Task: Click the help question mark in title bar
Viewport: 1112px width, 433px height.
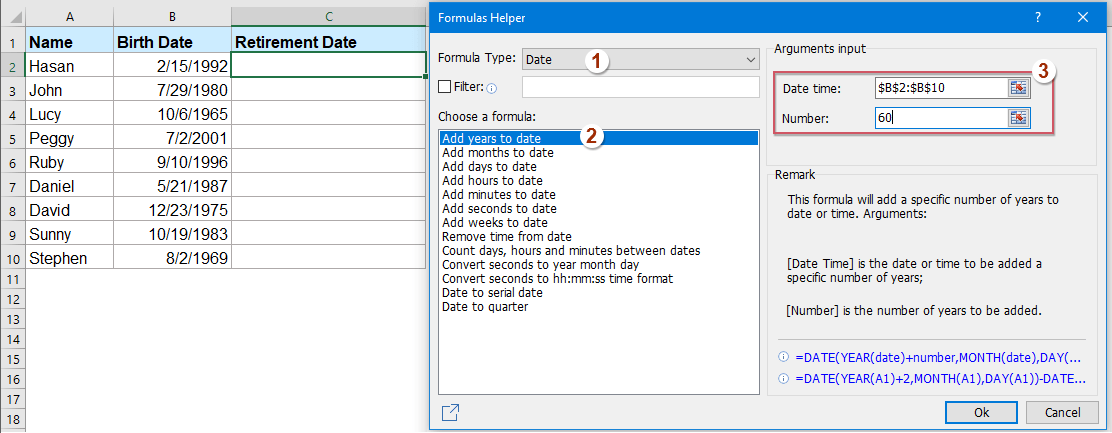Action: pos(1040,17)
